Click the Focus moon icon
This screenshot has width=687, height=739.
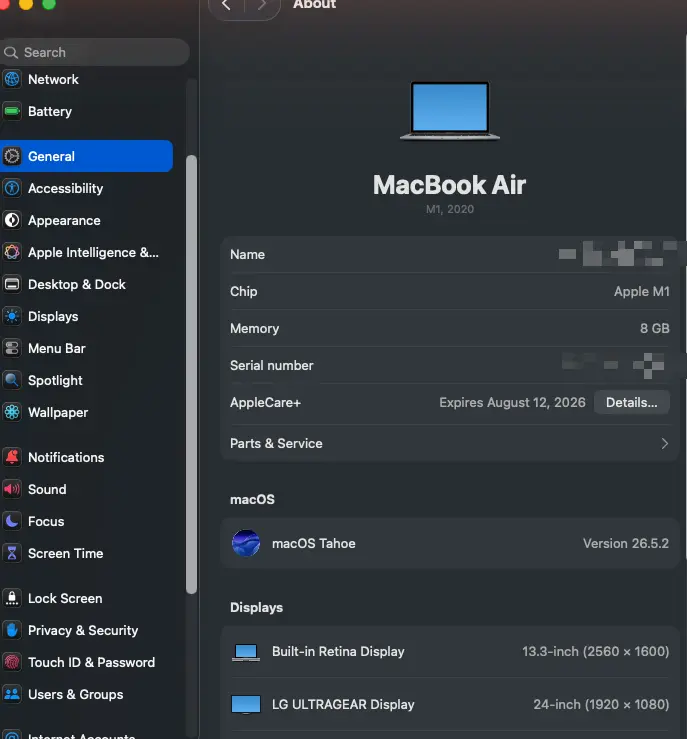tap(12, 521)
